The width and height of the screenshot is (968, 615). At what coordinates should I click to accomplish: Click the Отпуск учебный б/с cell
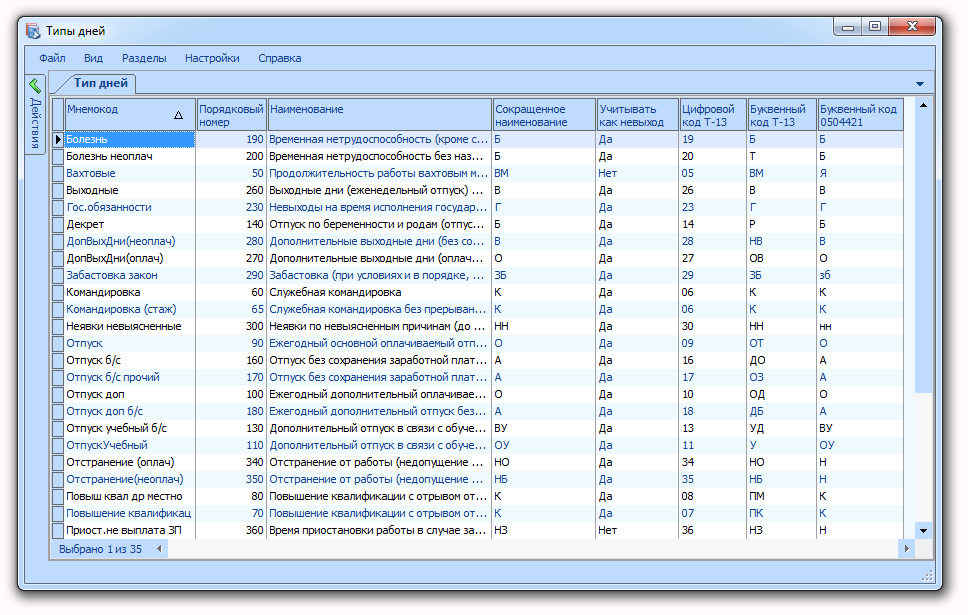130,429
